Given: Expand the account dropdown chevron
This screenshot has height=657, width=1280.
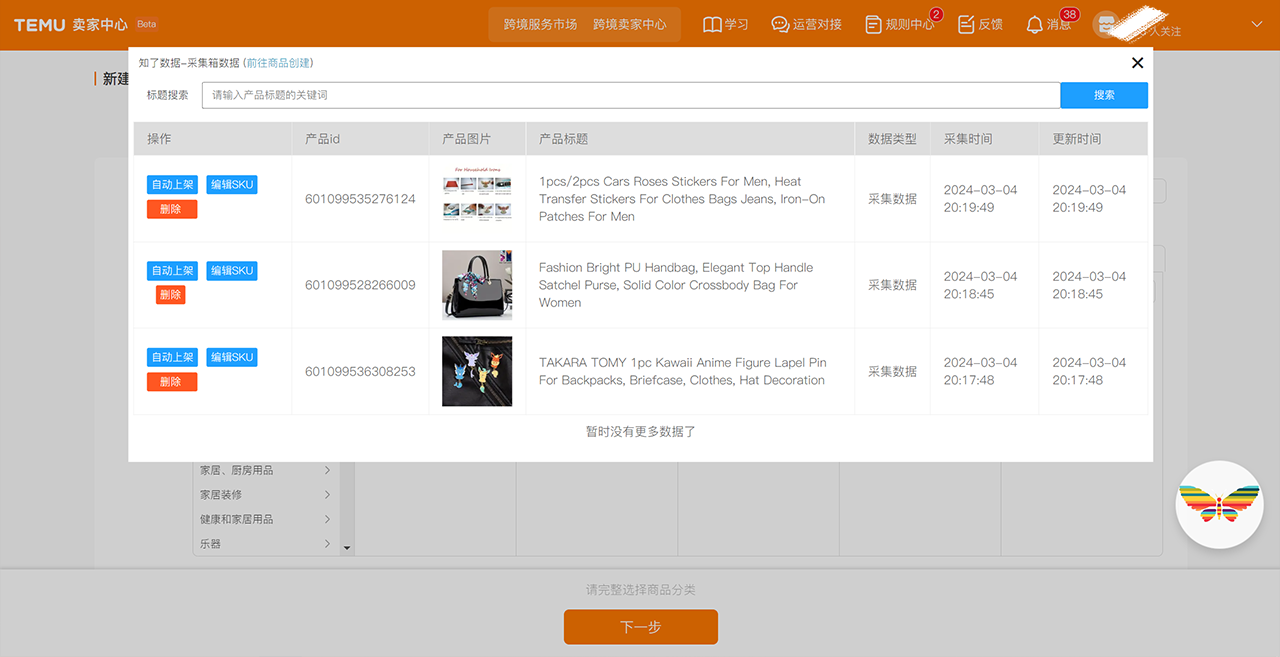Looking at the screenshot, I should coord(1257,24).
